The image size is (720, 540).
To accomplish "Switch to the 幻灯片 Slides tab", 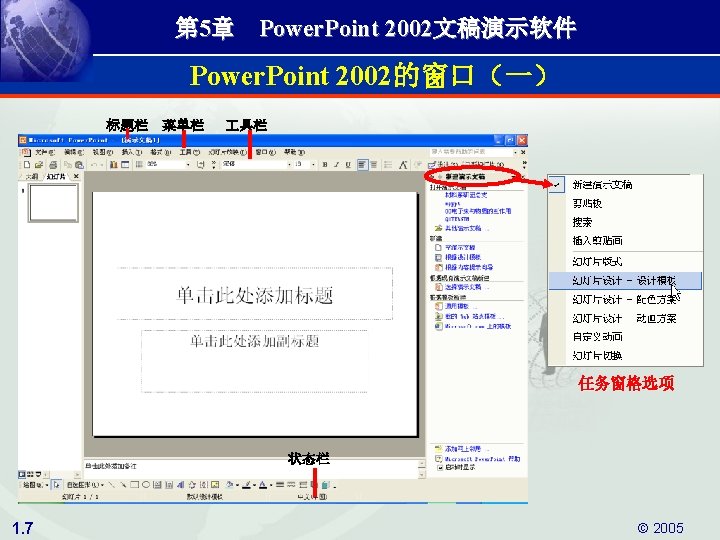I will point(56,176).
